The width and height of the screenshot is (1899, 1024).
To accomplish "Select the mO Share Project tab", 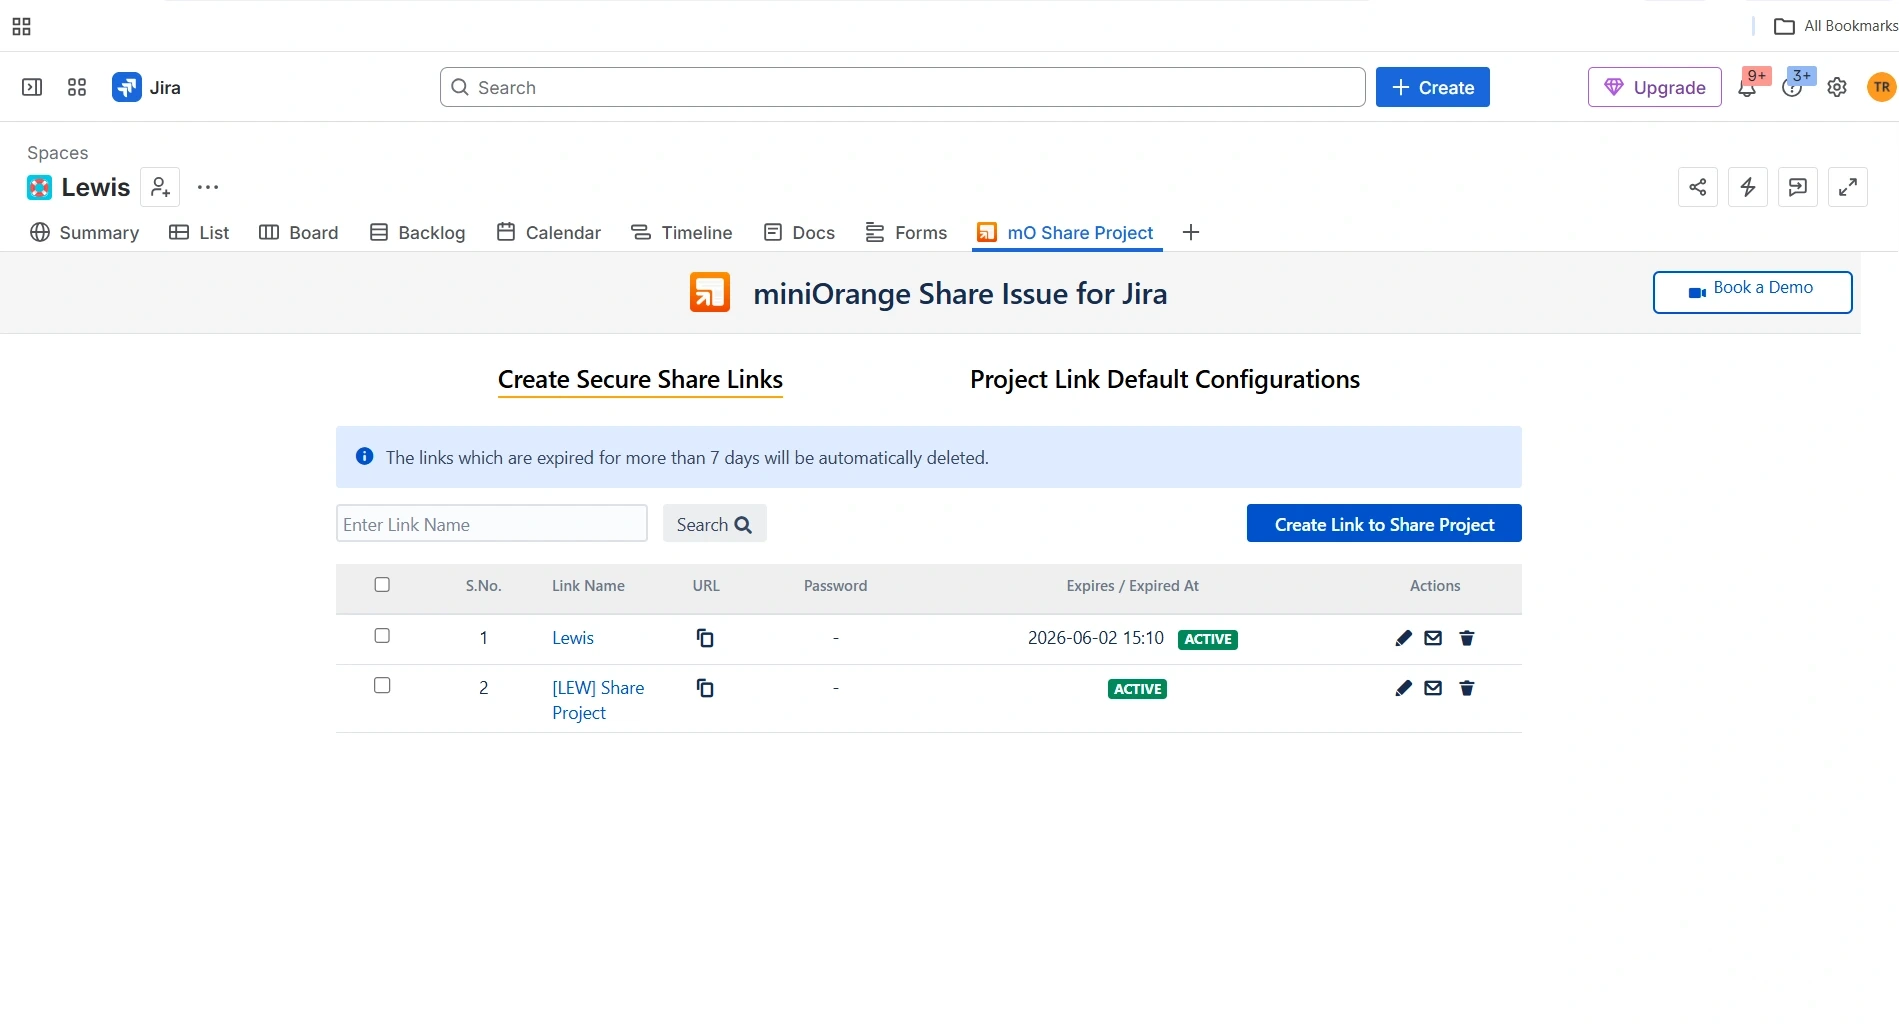I will tap(1066, 232).
